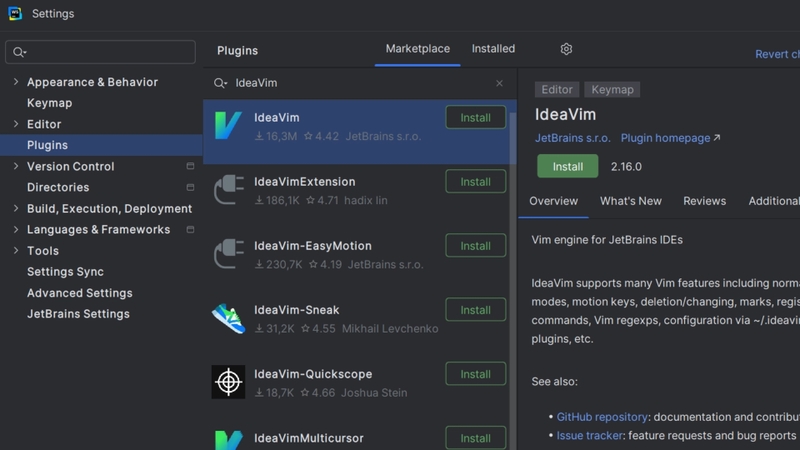
Task: Expand Appearance & Behavior settings group
Action: (16, 82)
